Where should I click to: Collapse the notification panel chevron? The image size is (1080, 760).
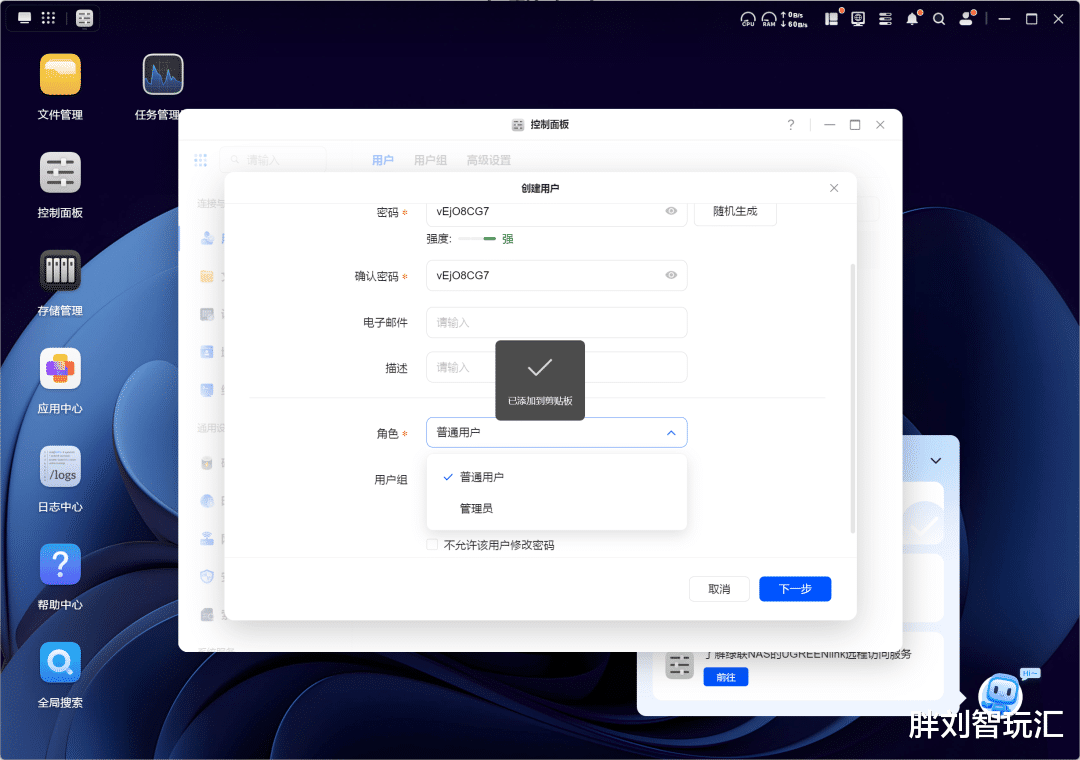[935, 460]
